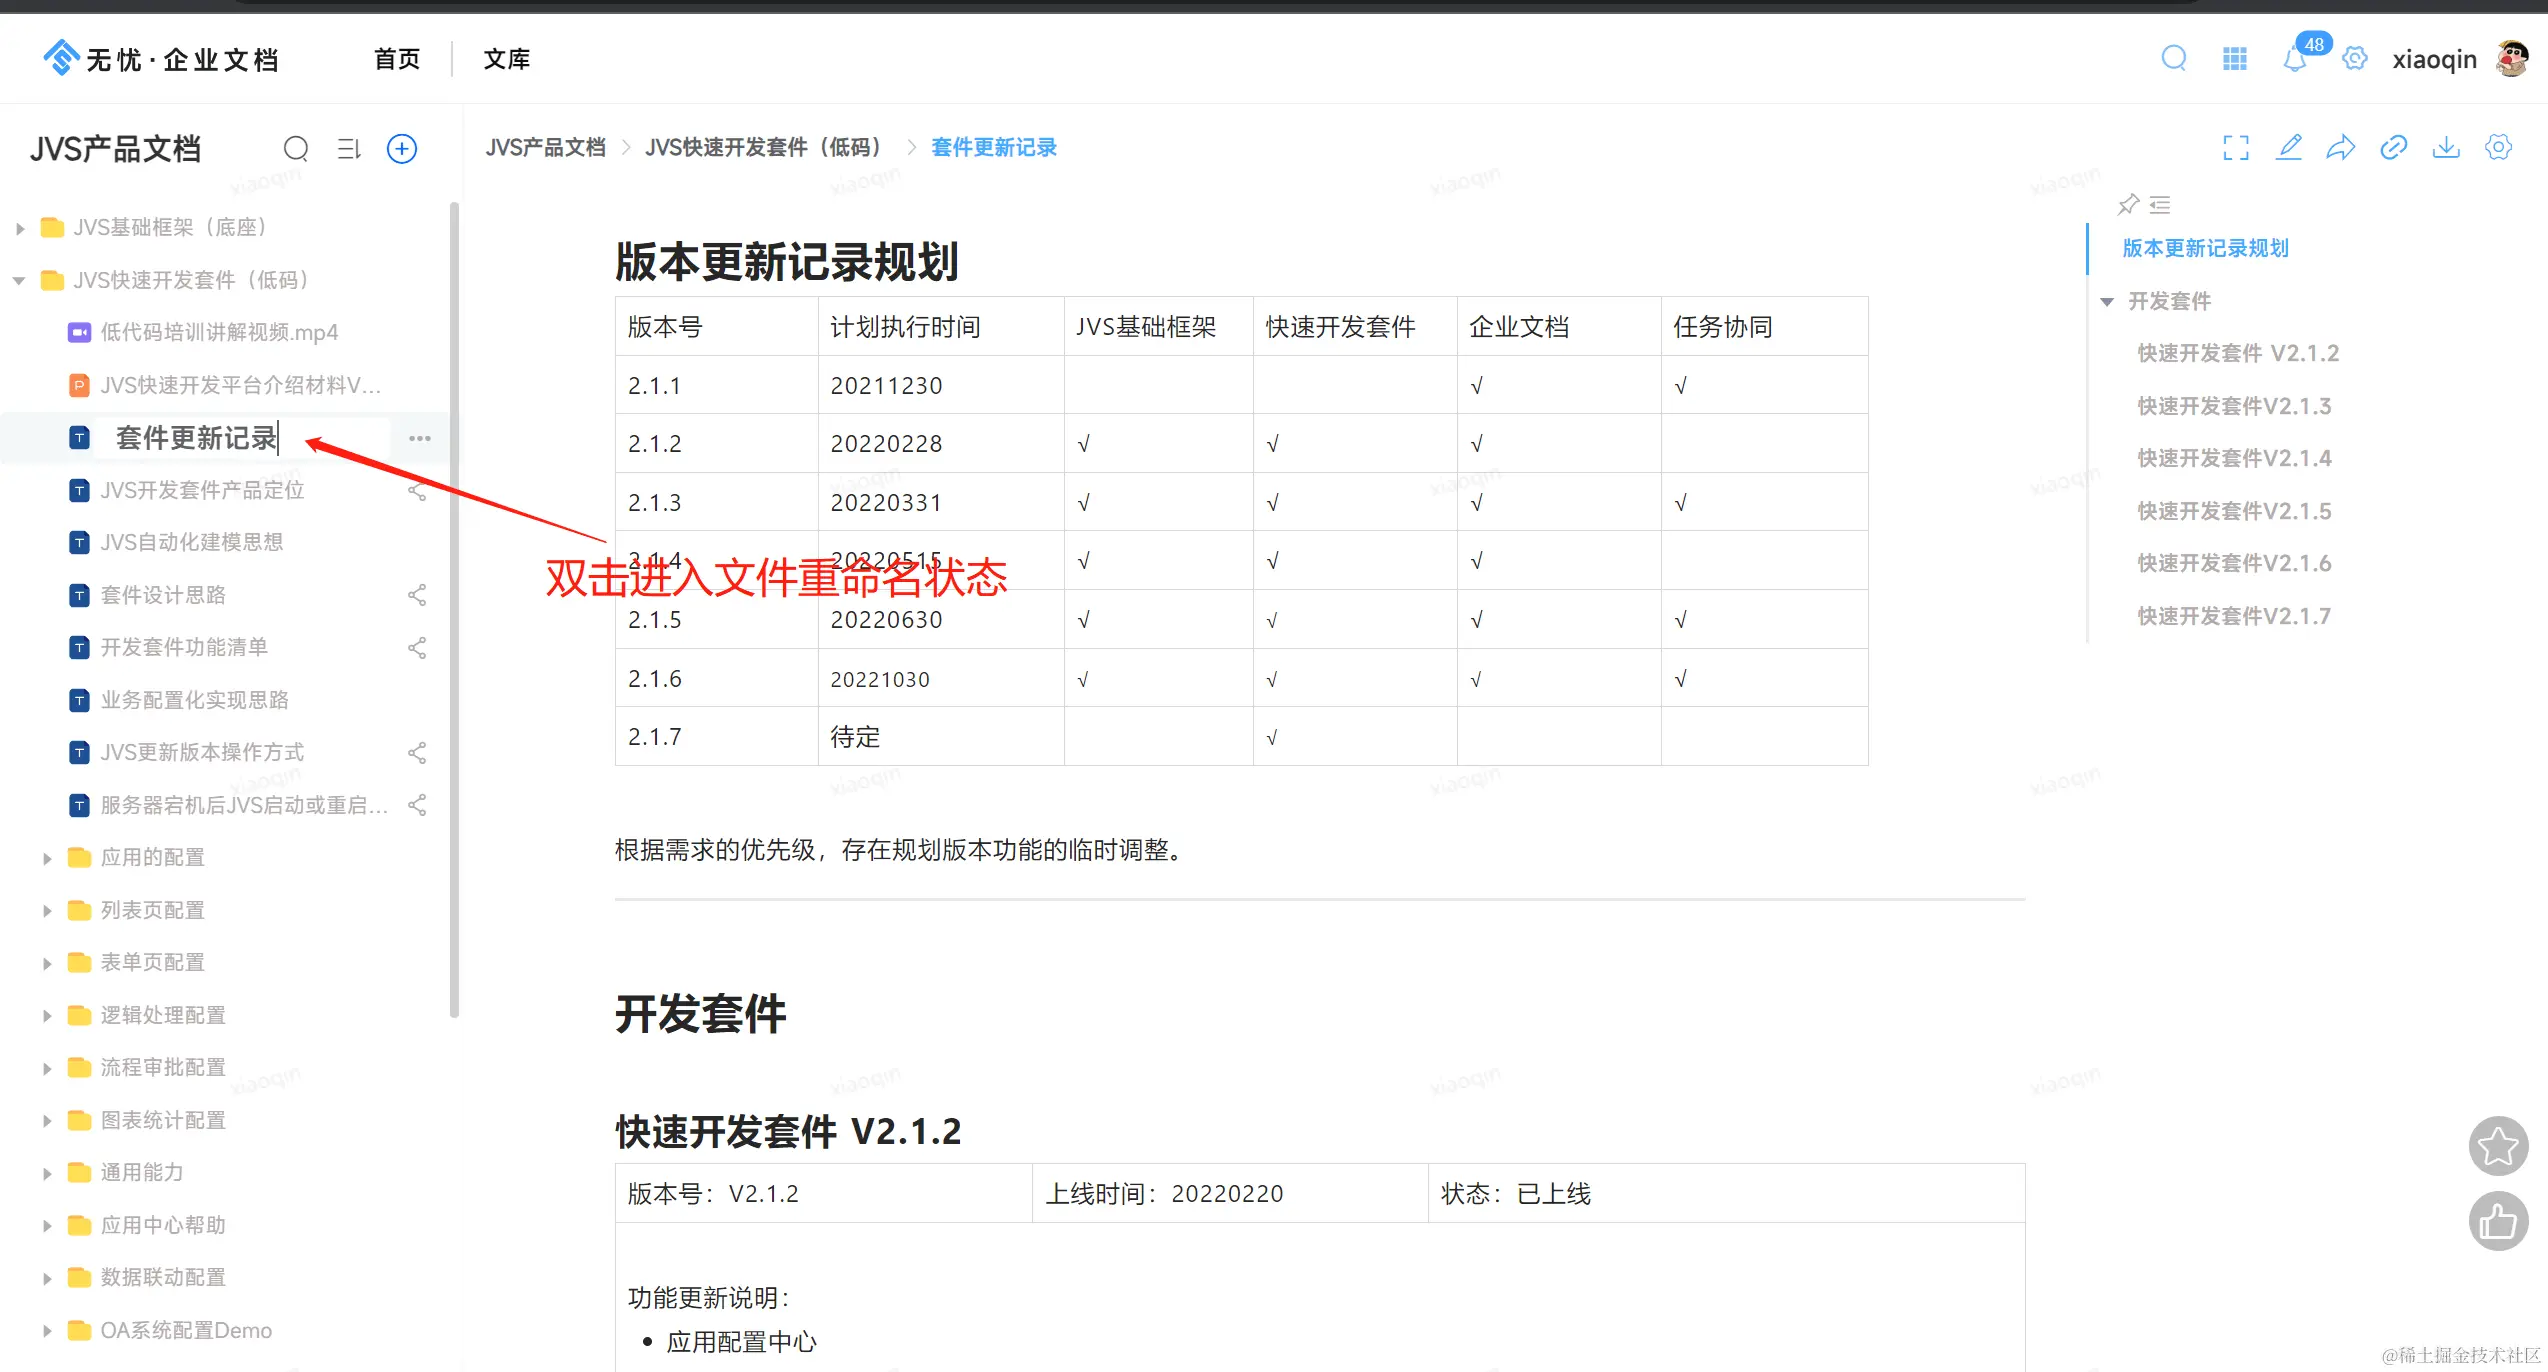Go to the 首页 tab
This screenshot has width=2548, height=1372.
[x=397, y=59]
